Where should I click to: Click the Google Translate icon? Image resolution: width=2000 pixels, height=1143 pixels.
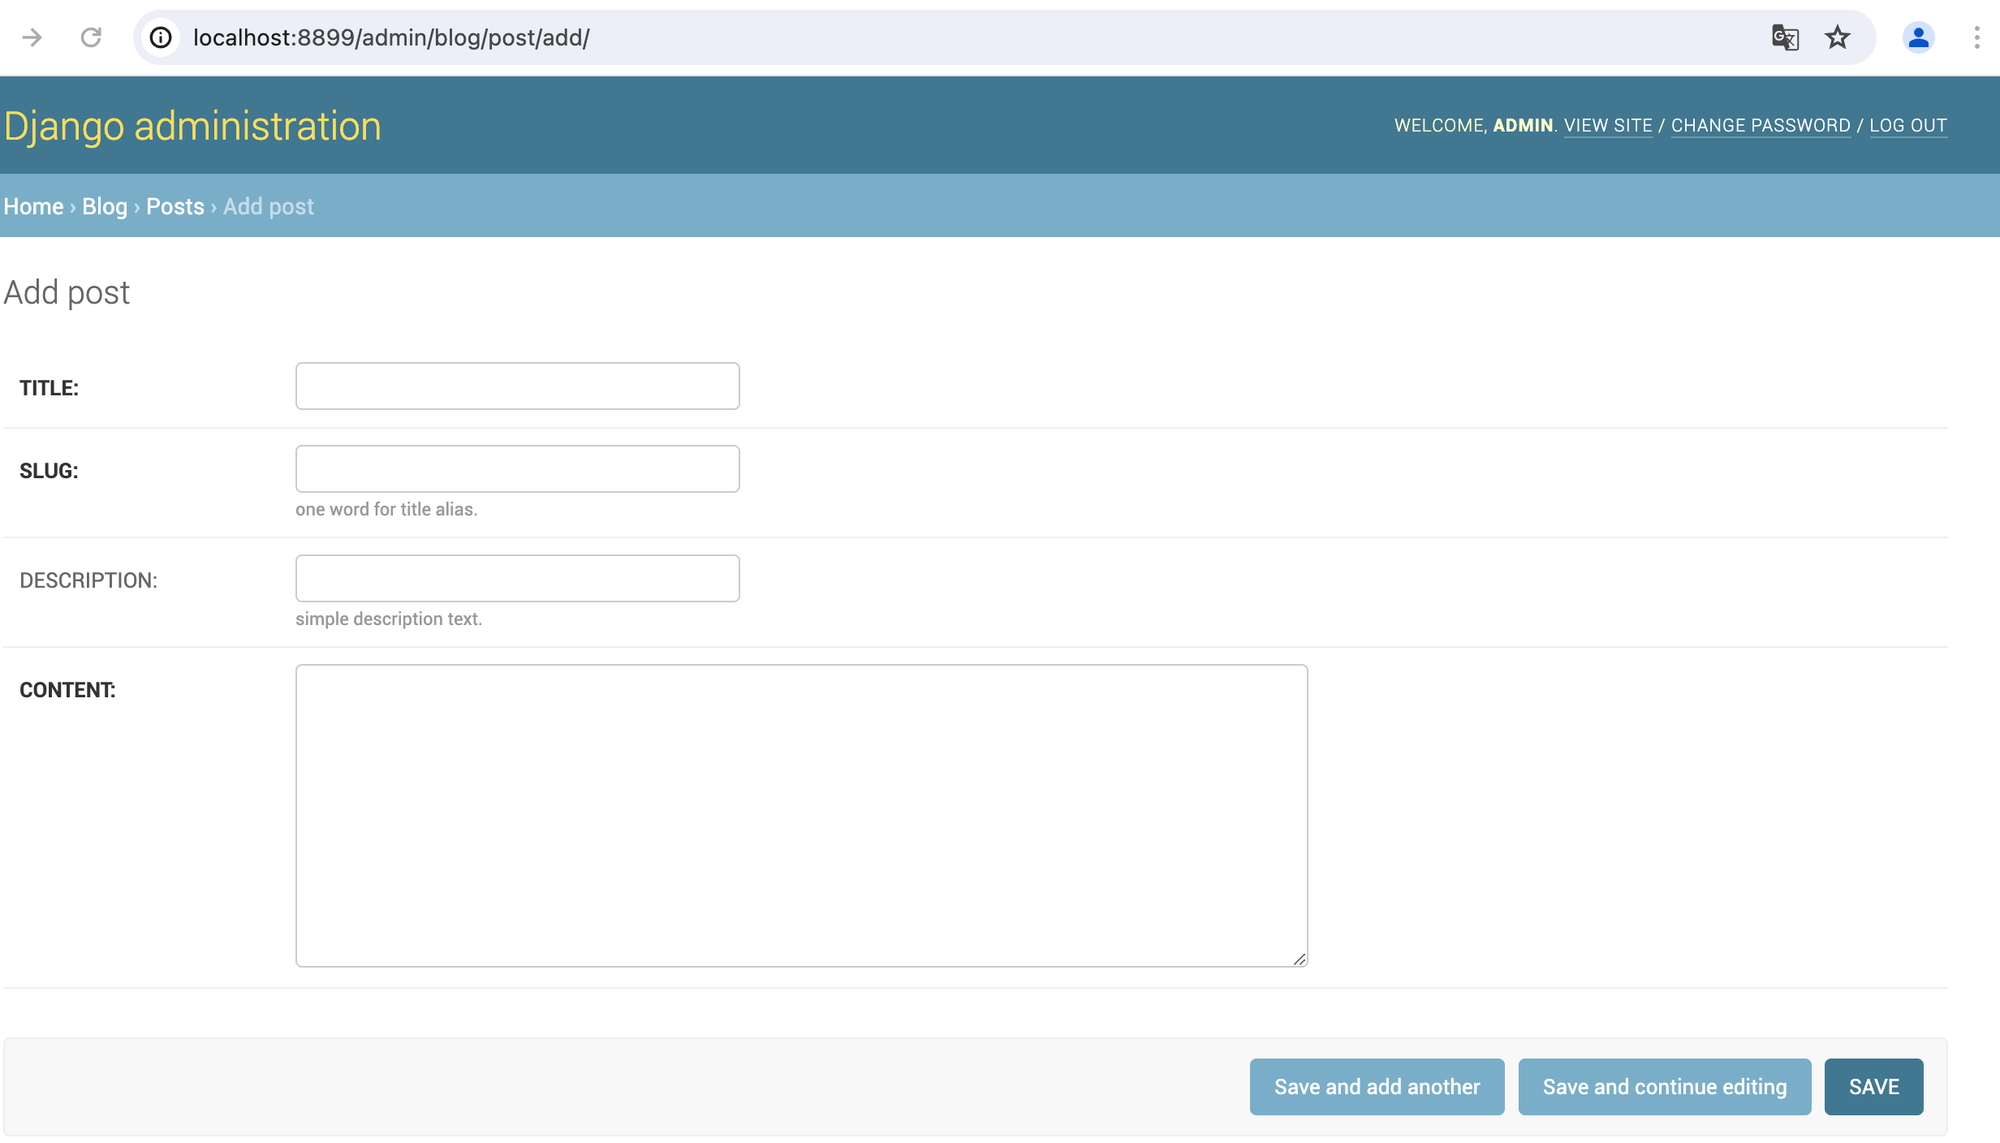point(1785,38)
